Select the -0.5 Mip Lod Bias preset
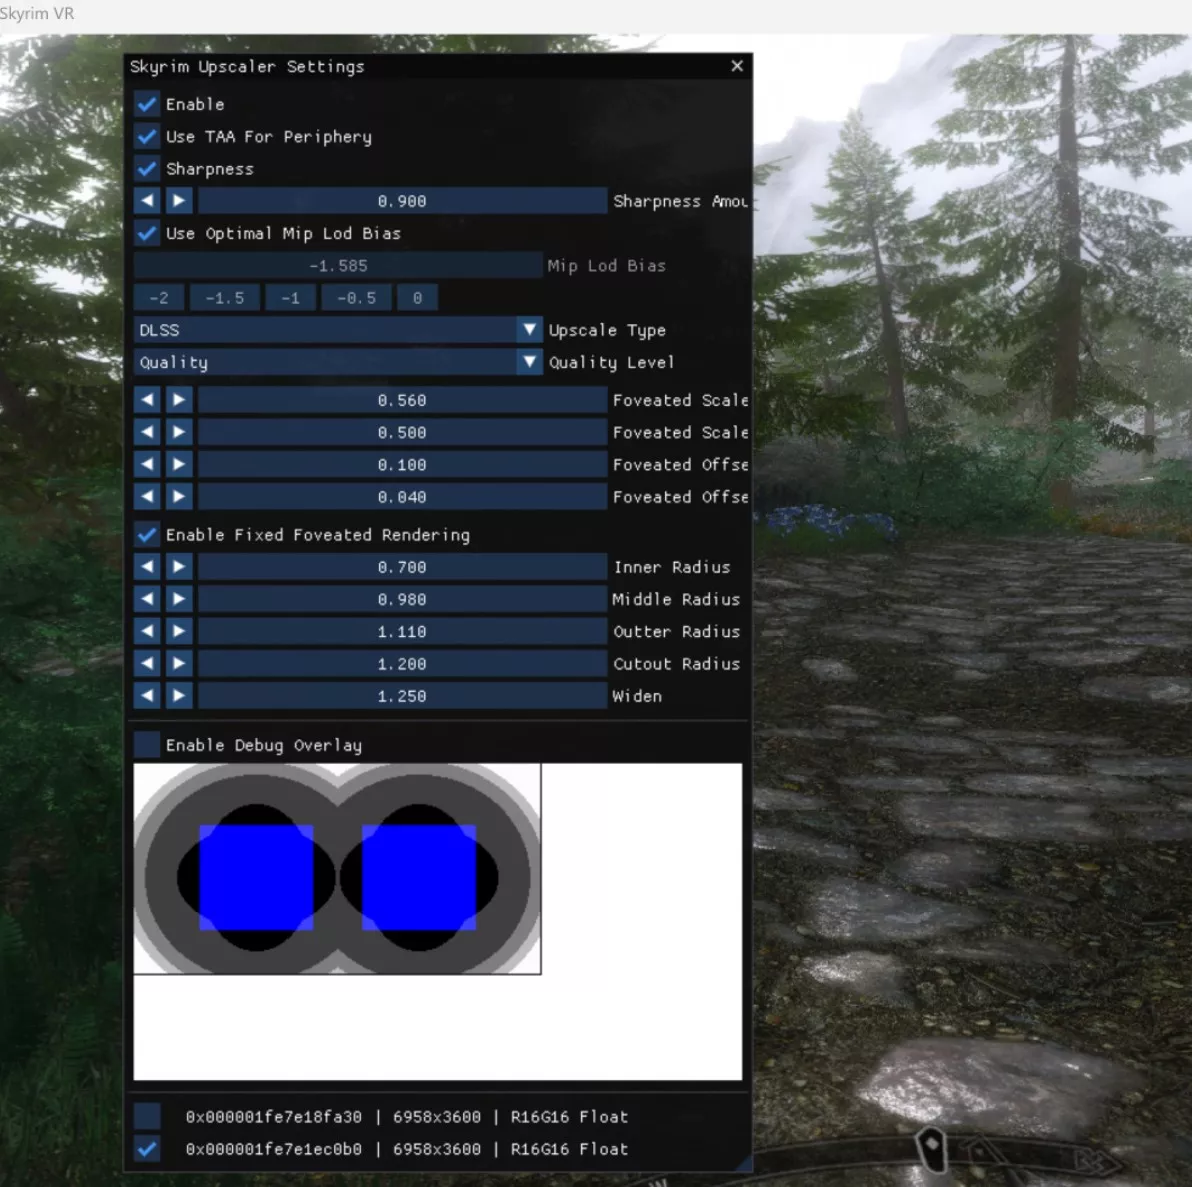The image size is (1192, 1187). [x=357, y=298]
